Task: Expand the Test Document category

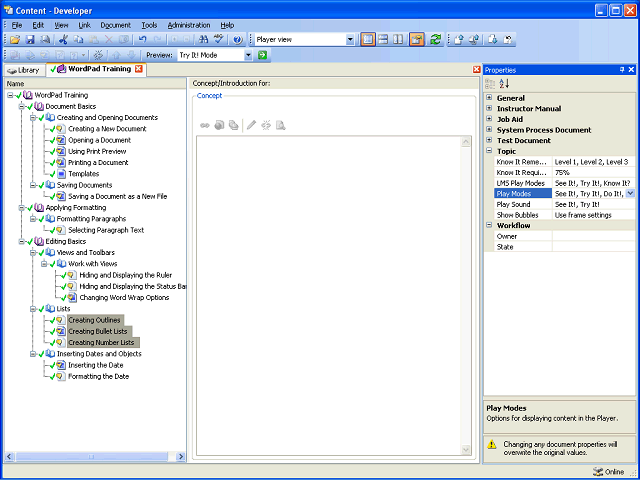Action: [x=489, y=140]
